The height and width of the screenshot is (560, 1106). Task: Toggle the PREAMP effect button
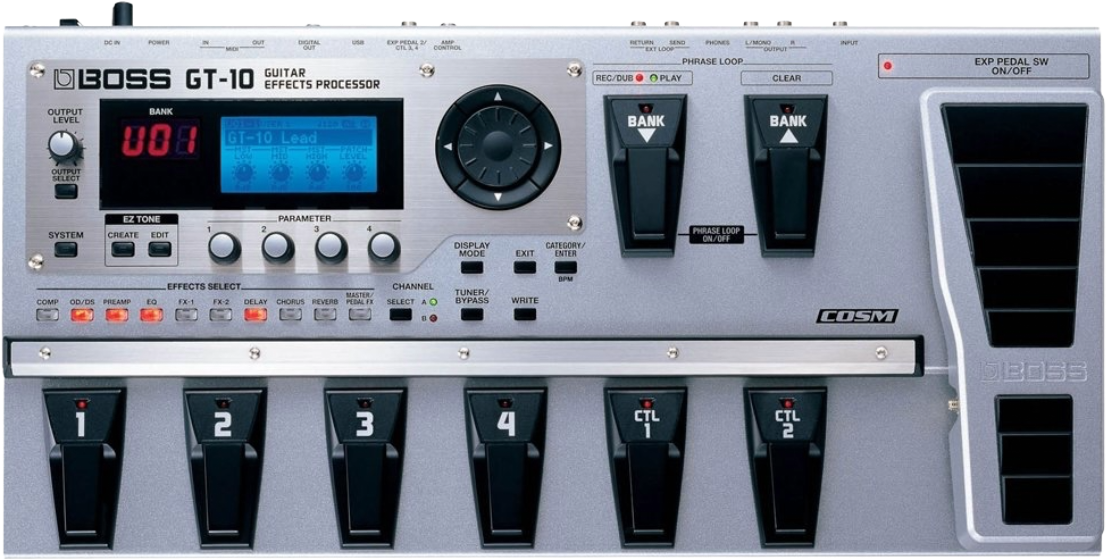pyautogui.click(x=117, y=315)
